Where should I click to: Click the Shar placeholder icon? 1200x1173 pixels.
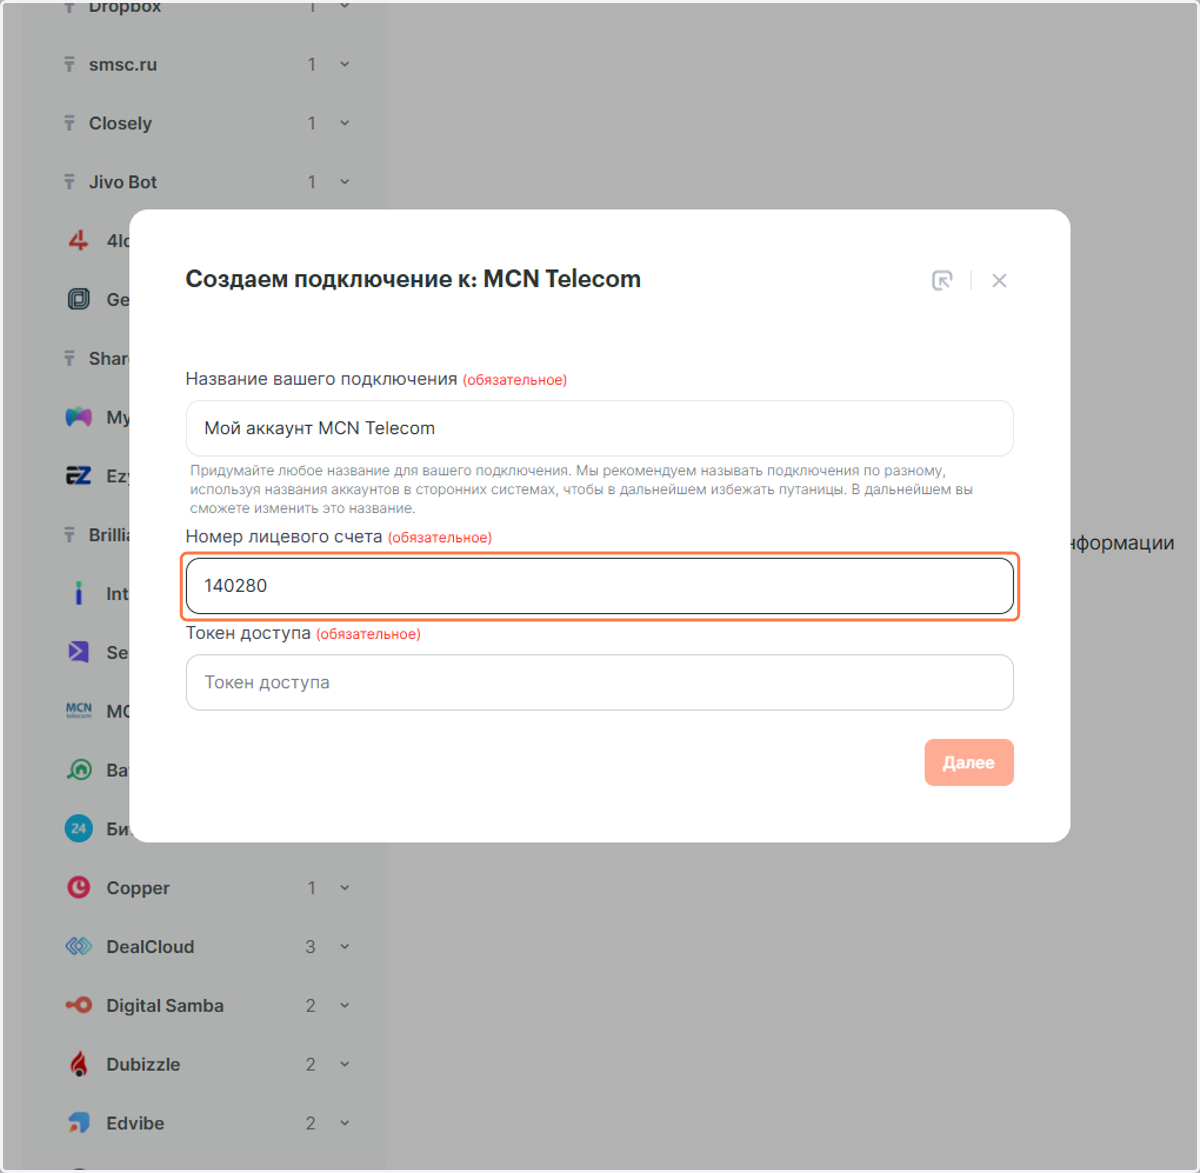[x=69, y=358]
